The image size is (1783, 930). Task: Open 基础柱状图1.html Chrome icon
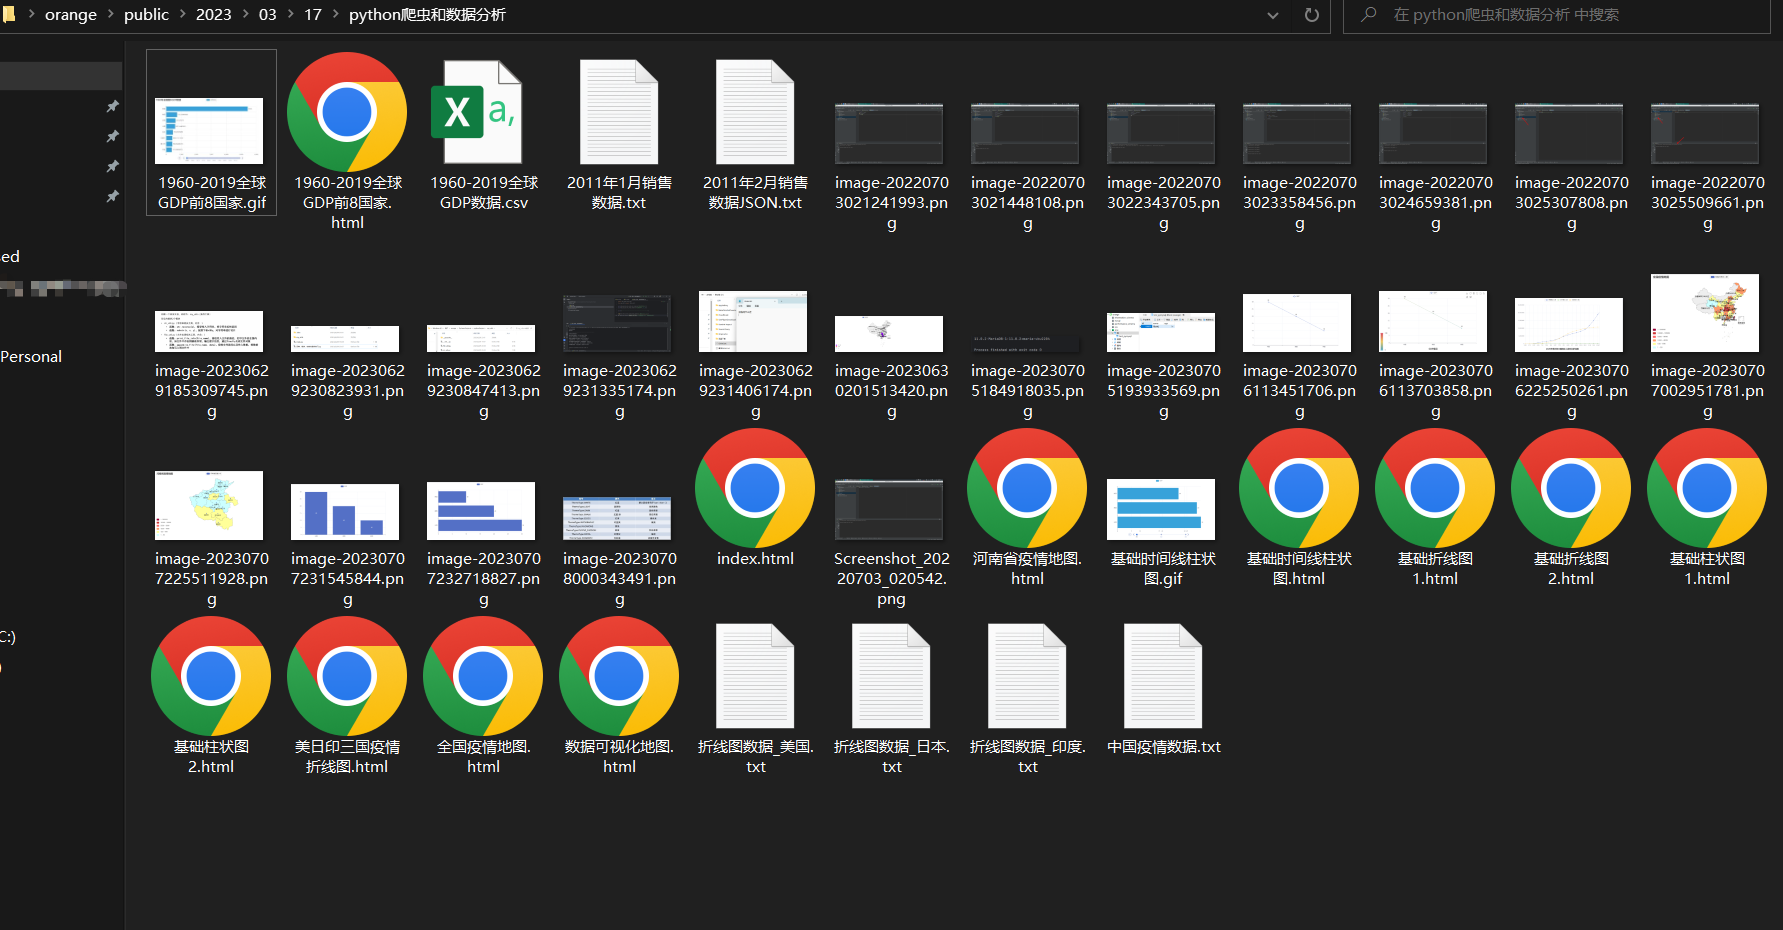(x=1707, y=488)
